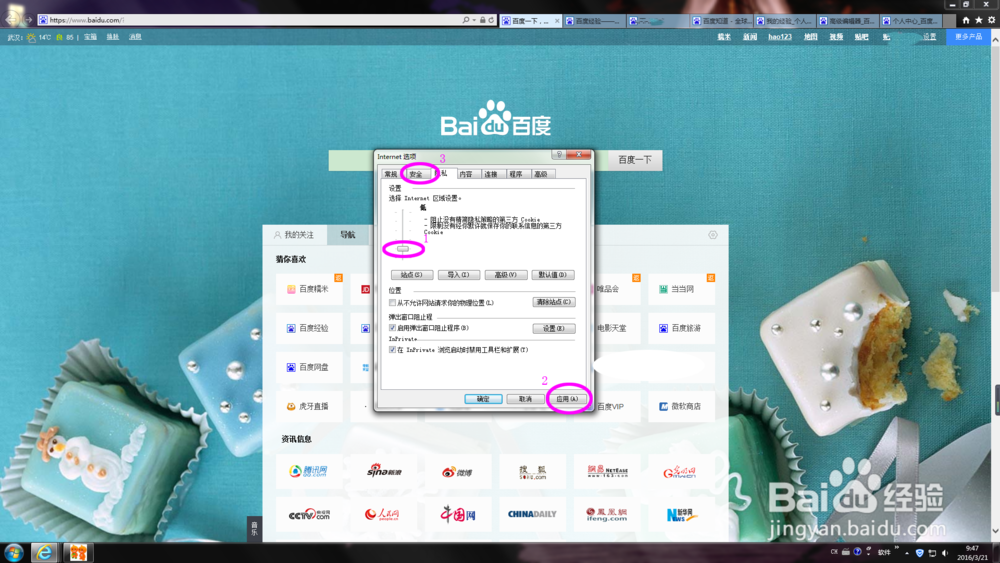Click the browser refresh icon

click(491, 20)
